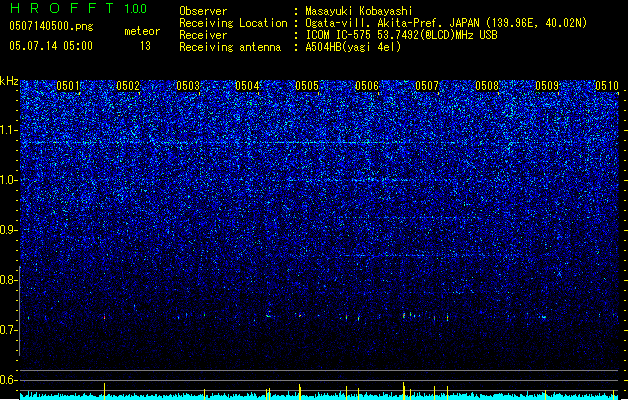Click the 0508 time marker
629x400 pixels.
[x=487, y=86]
